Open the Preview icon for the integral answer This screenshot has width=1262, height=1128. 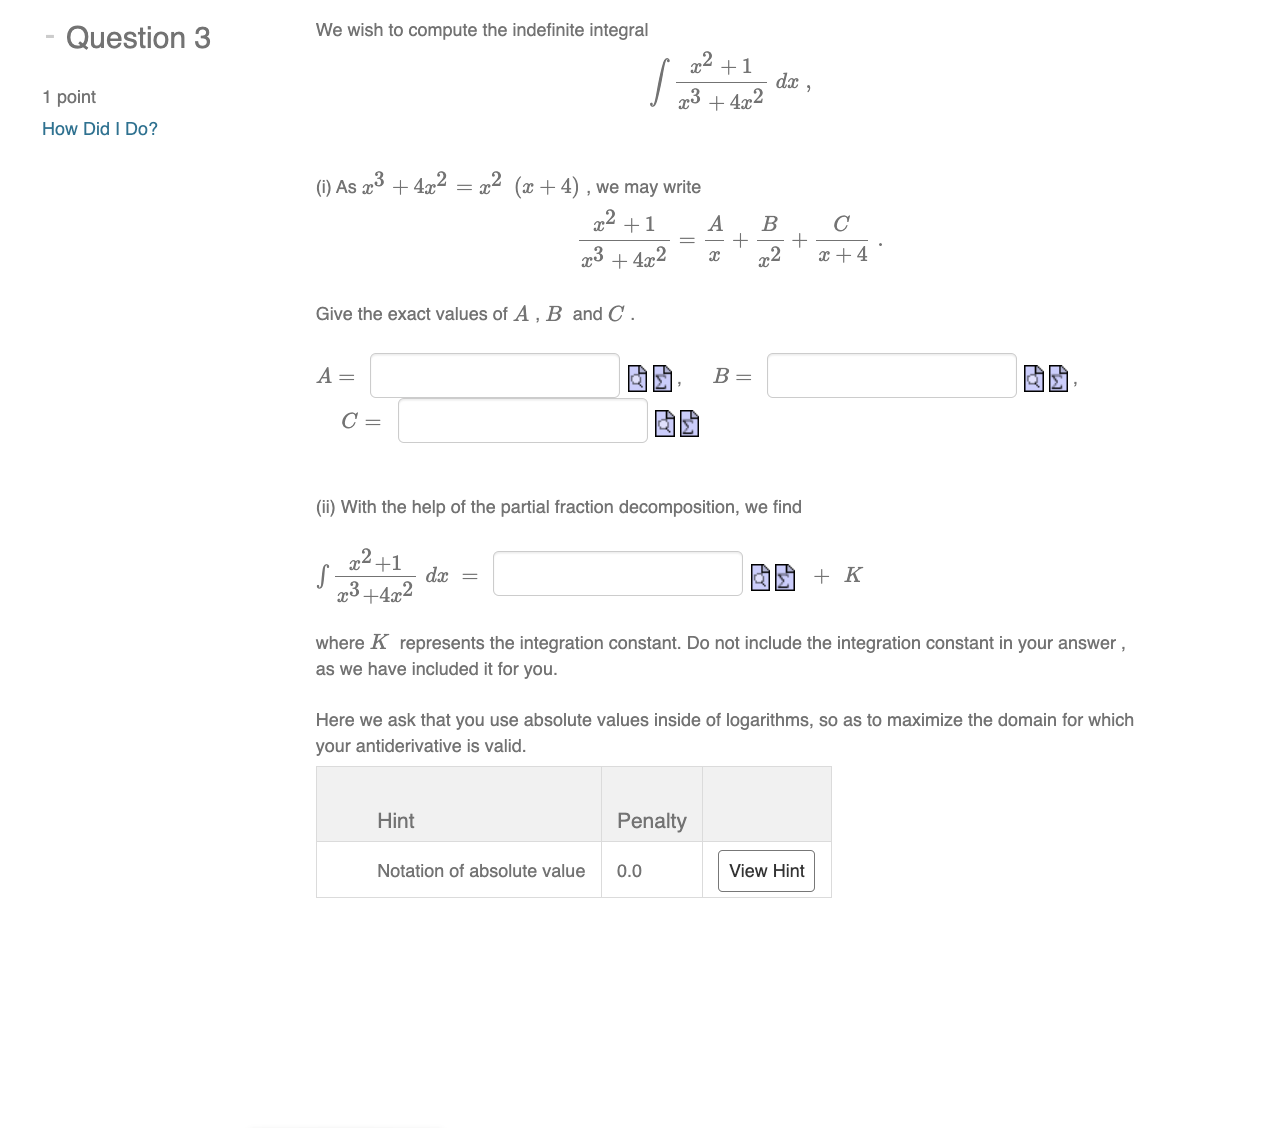[x=760, y=577]
